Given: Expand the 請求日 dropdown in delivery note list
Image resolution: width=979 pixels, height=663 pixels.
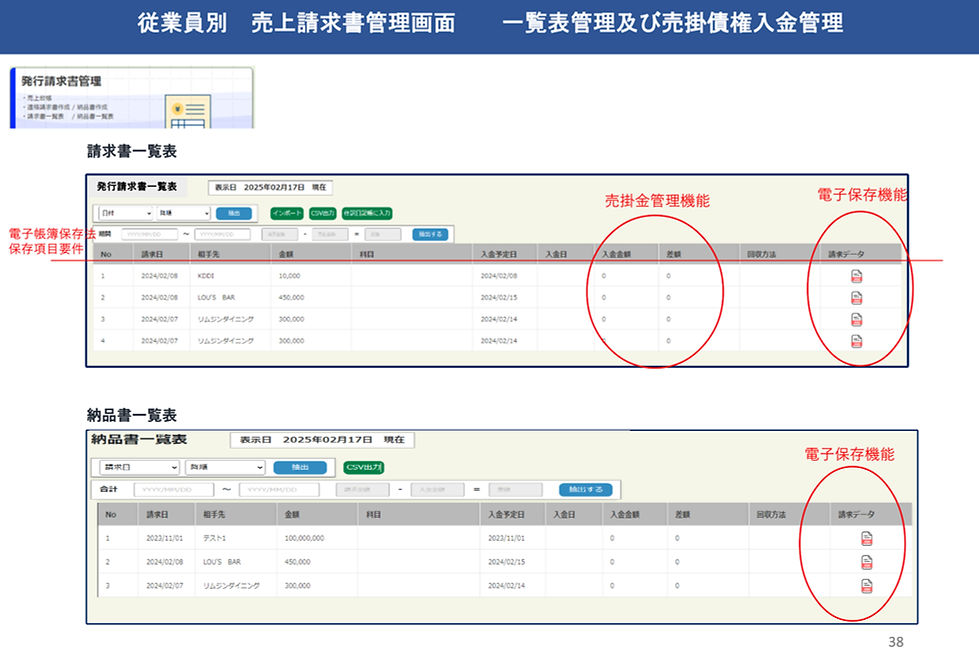Looking at the screenshot, I should (x=140, y=467).
